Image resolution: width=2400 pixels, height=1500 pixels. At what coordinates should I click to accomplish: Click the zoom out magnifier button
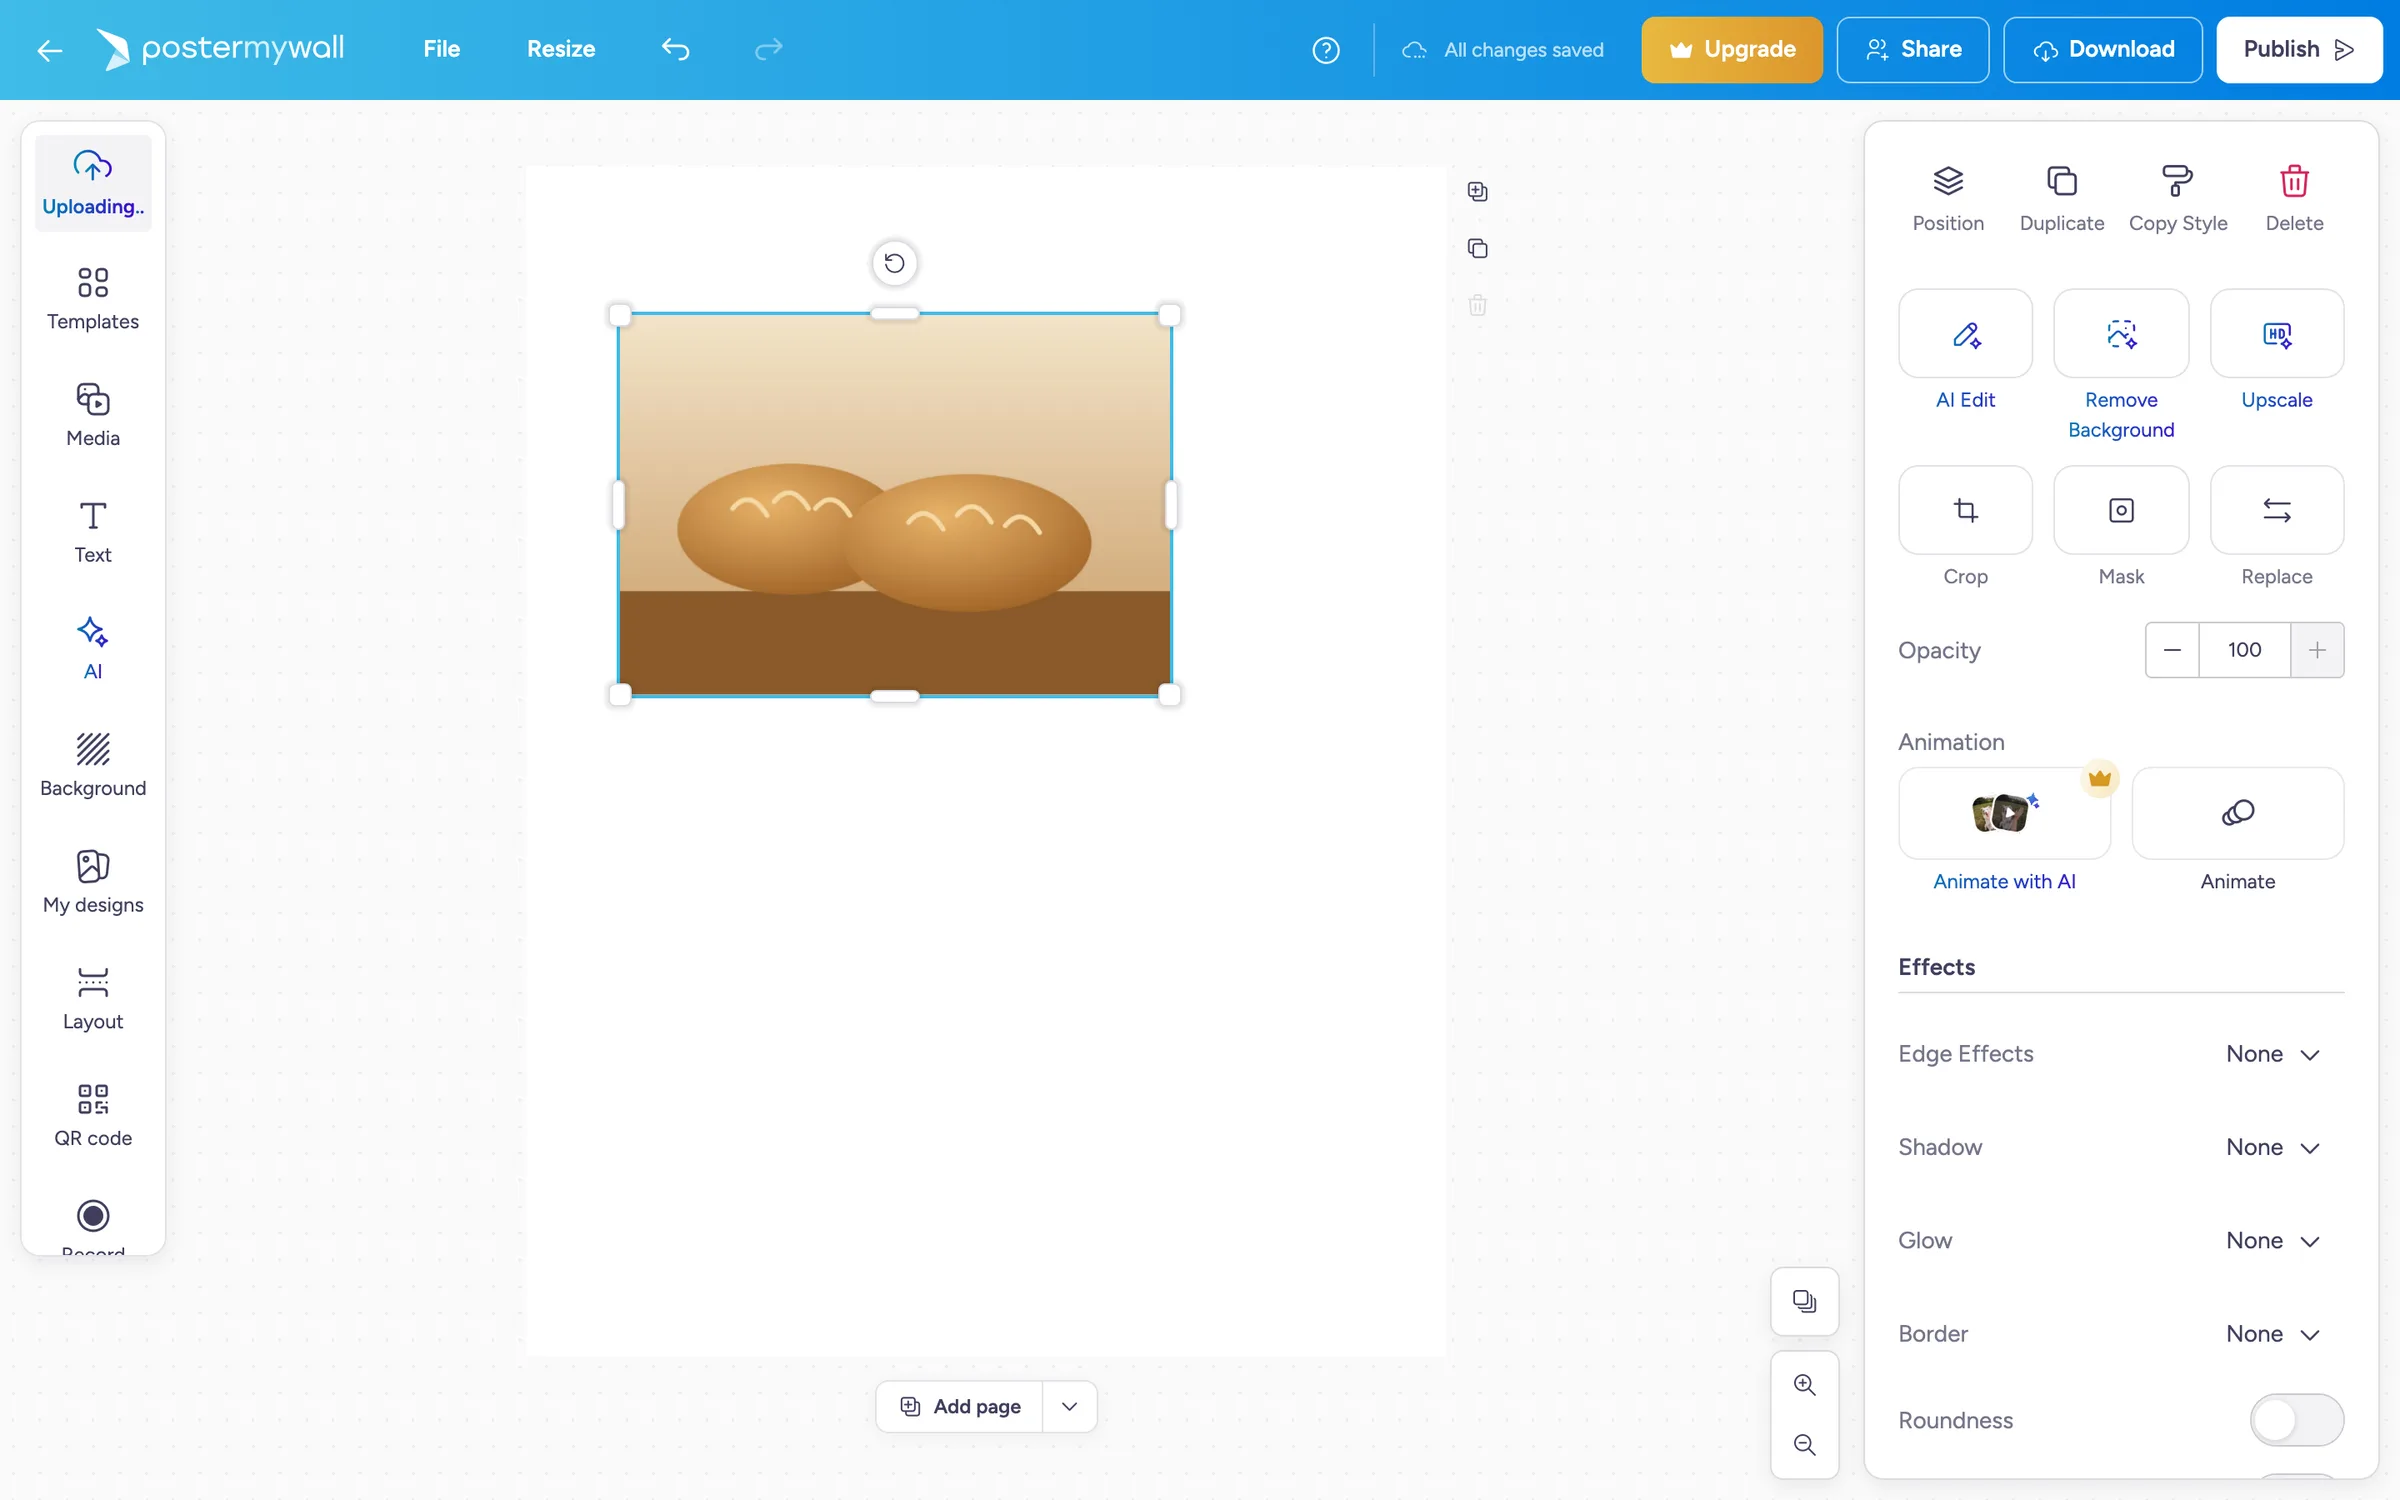coord(1804,1445)
